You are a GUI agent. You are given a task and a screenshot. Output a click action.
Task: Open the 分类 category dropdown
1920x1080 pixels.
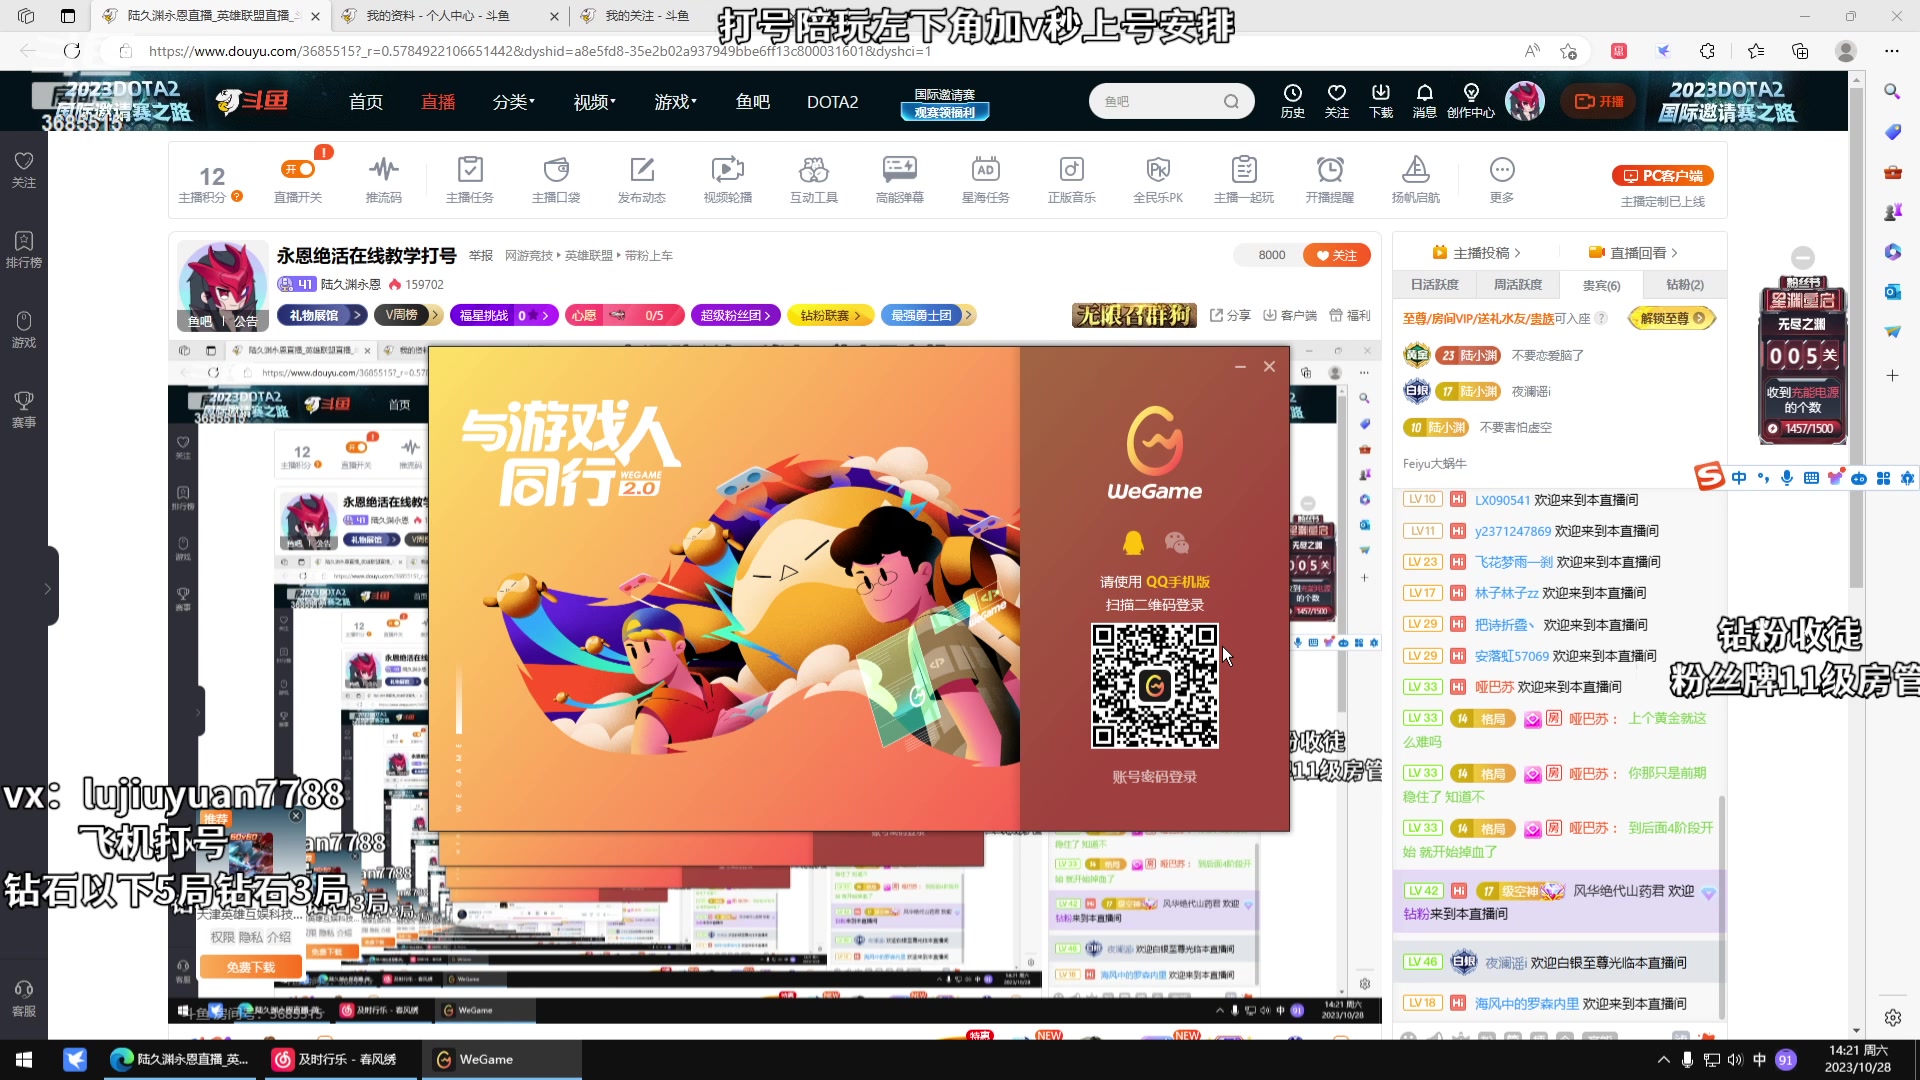pos(513,102)
